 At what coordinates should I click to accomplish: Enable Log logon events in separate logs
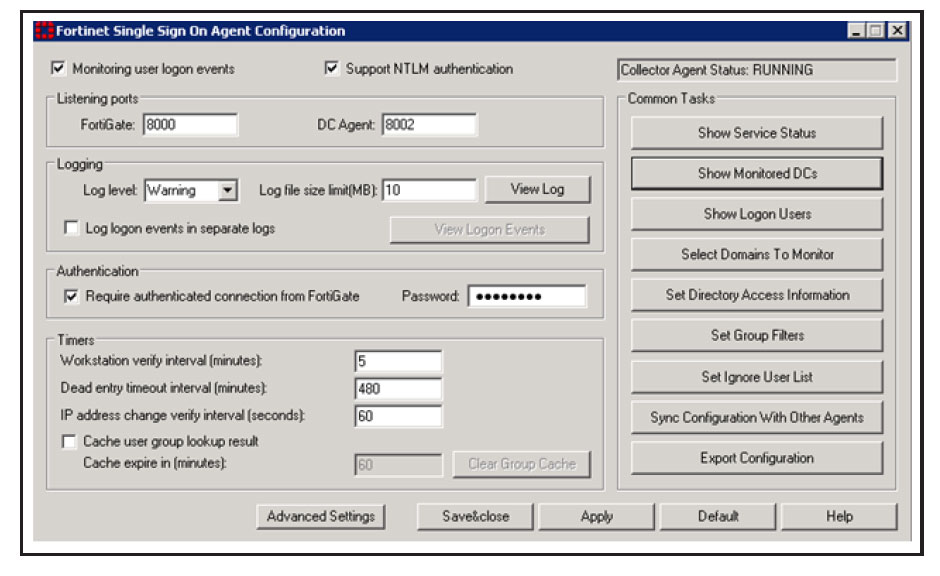coord(71,228)
